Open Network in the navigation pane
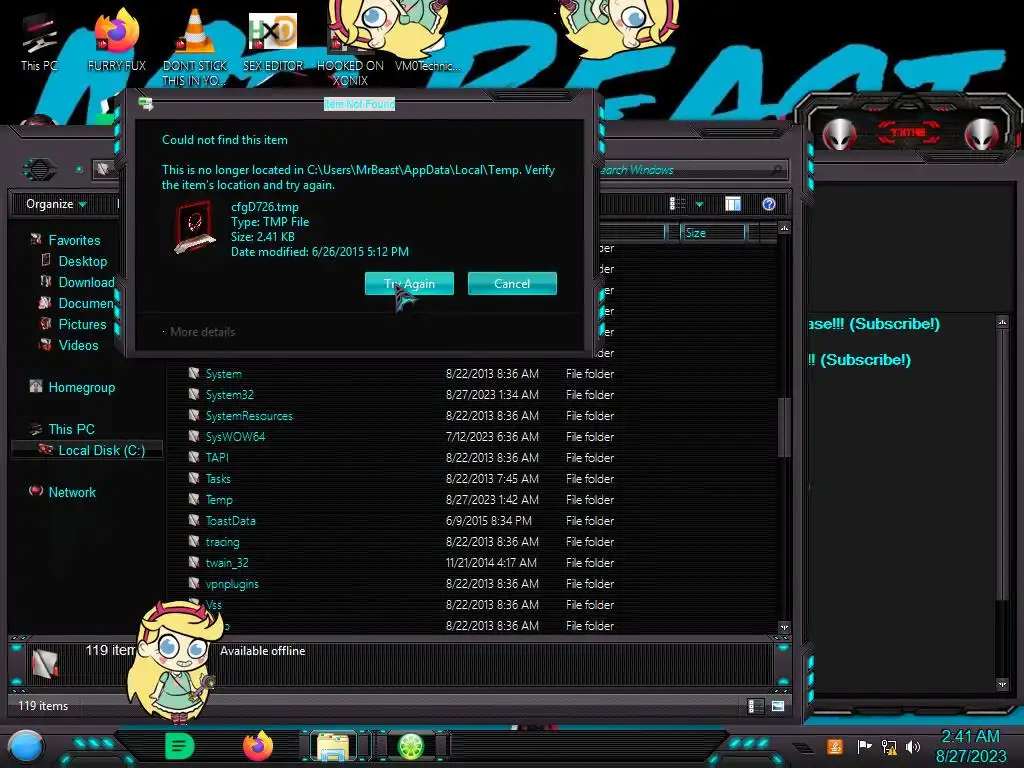The width and height of the screenshot is (1024, 768). pyautogui.click(x=72, y=492)
